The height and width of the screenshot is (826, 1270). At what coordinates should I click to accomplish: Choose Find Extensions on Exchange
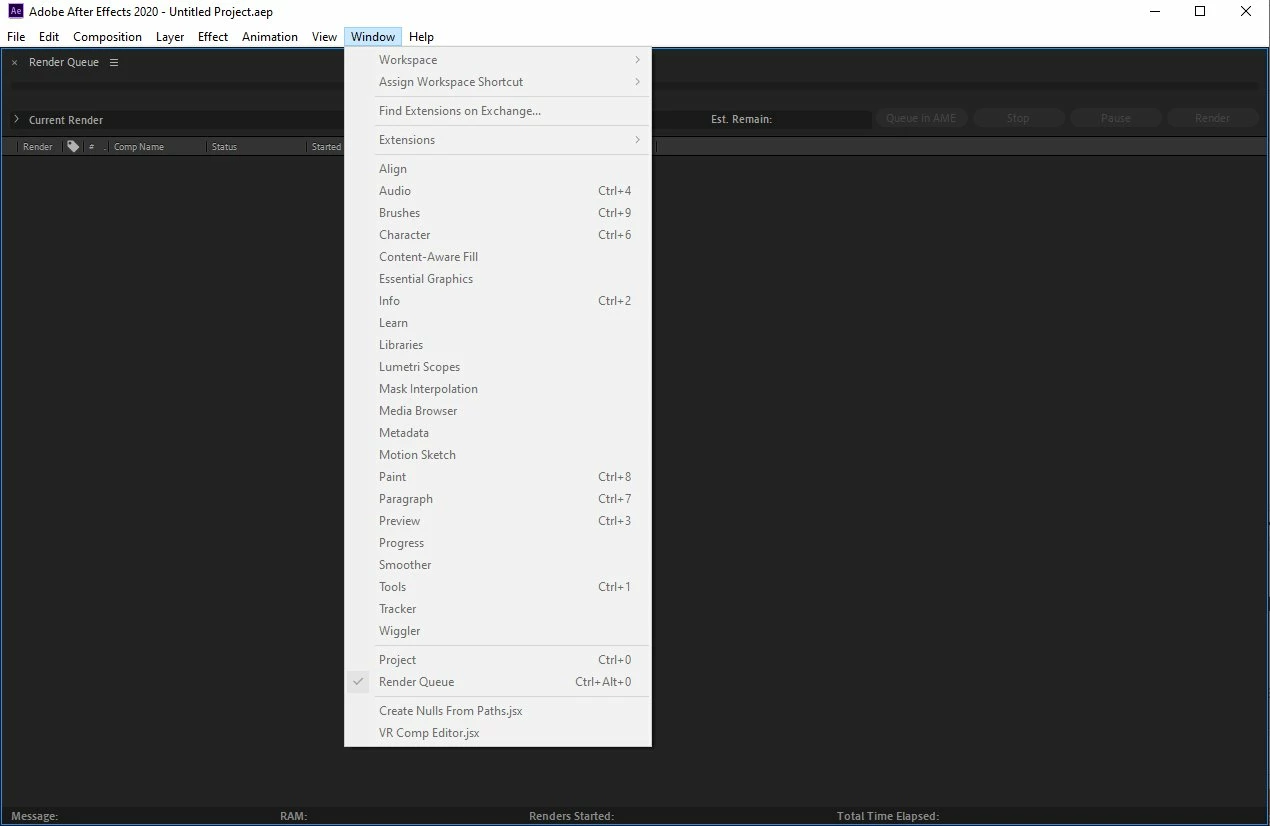pos(498,111)
